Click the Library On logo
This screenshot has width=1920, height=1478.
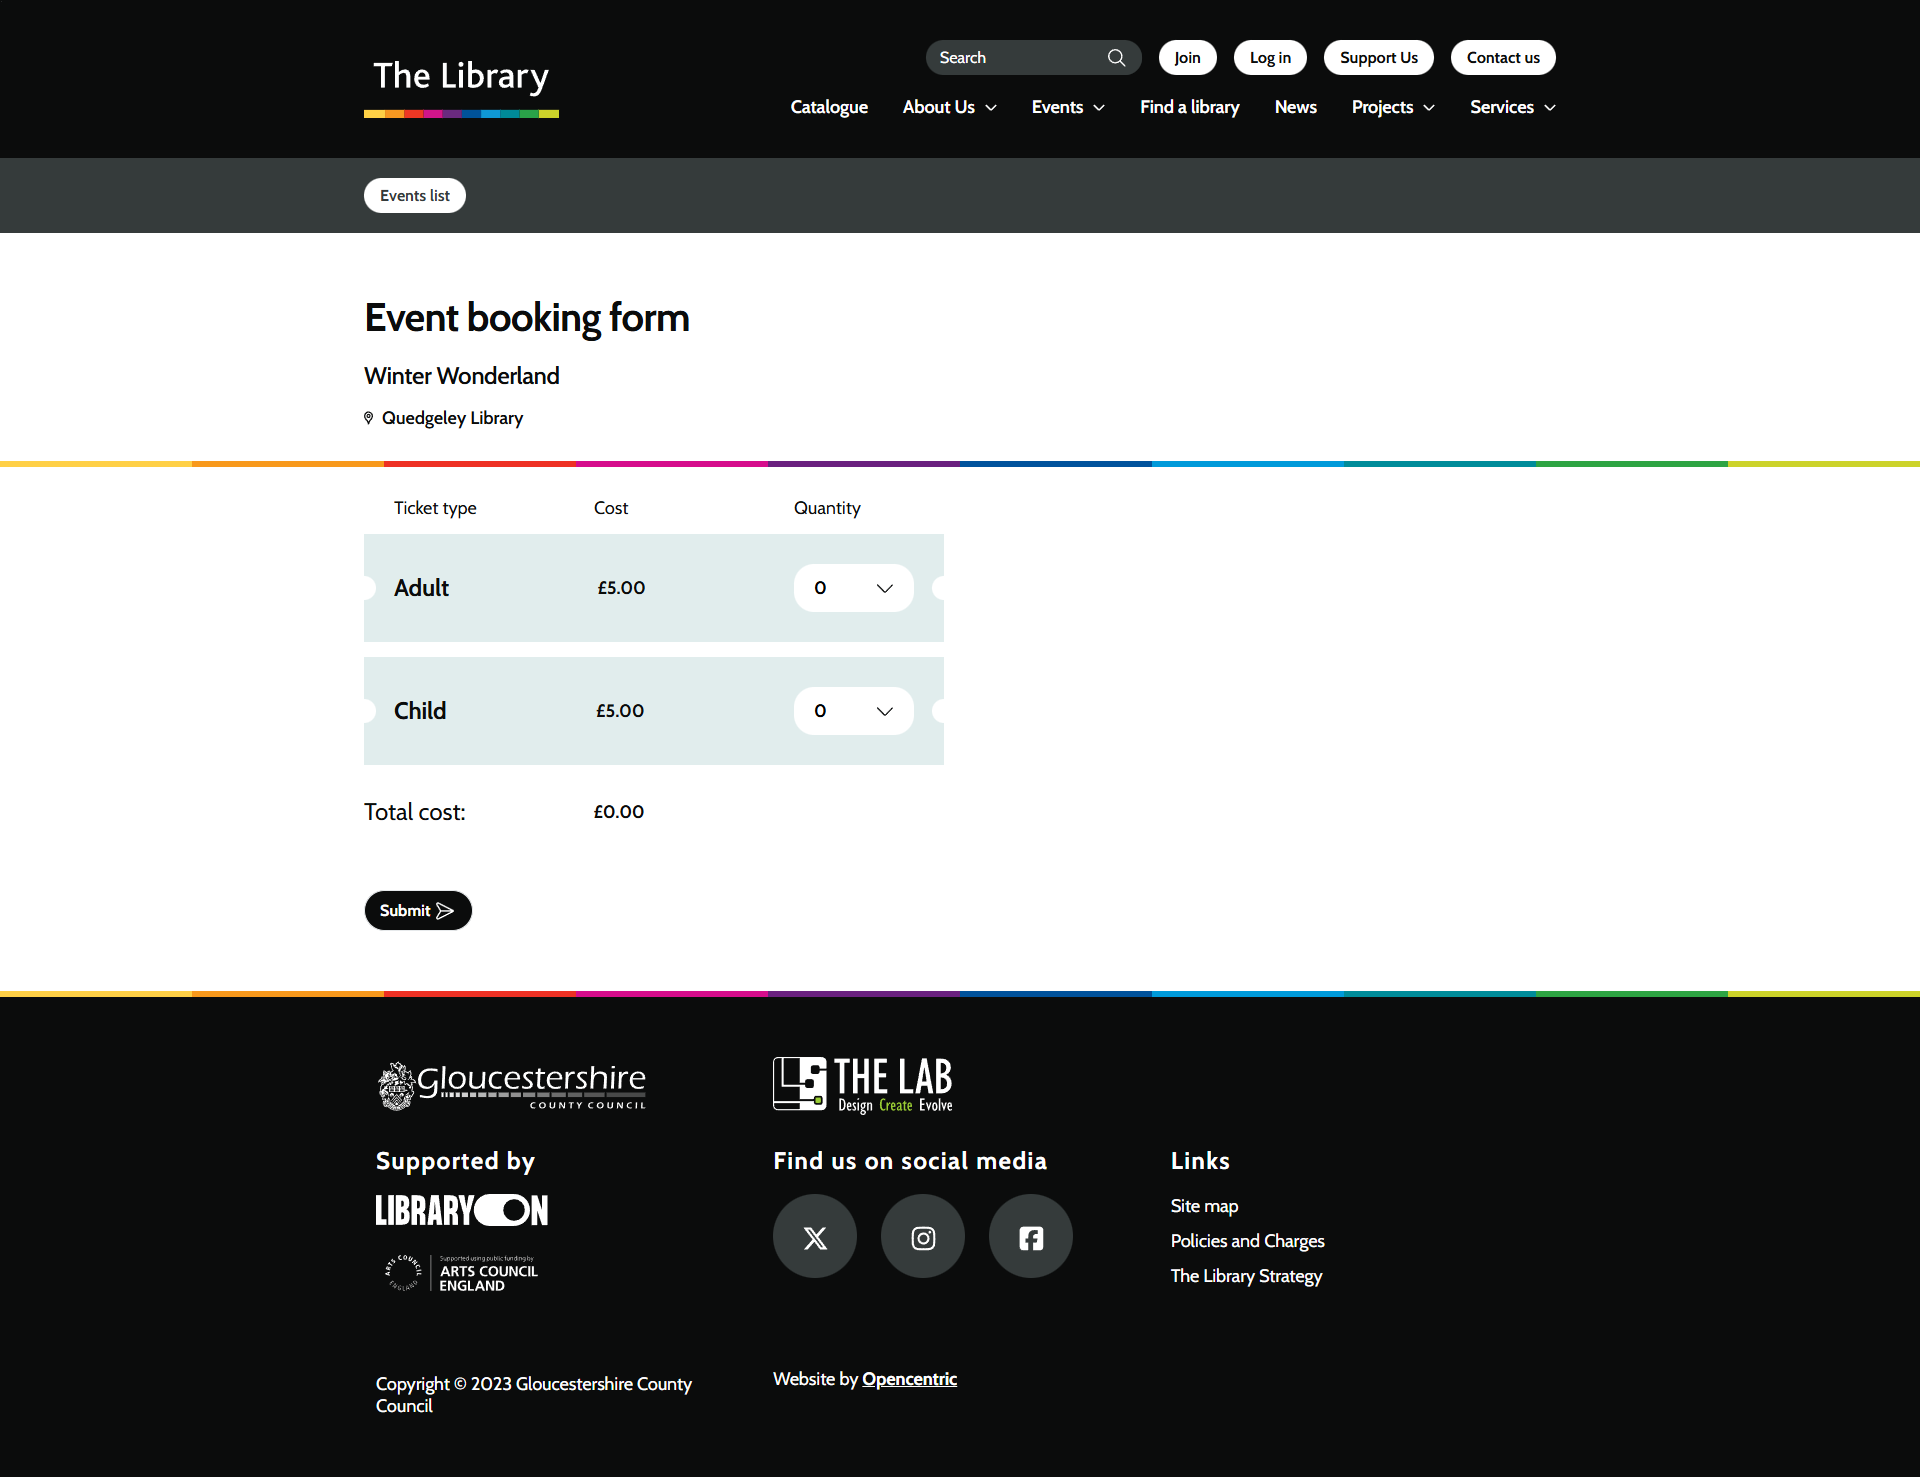tap(462, 1211)
